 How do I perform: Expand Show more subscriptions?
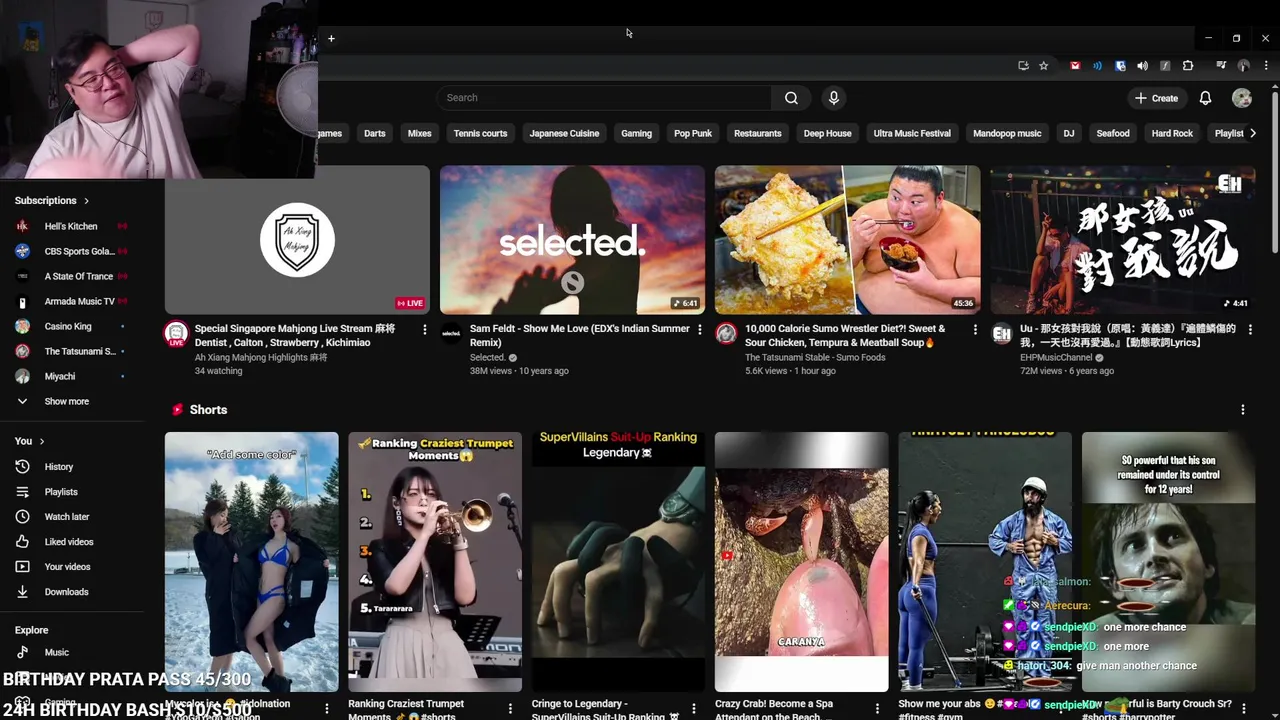(x=66, y=401)
